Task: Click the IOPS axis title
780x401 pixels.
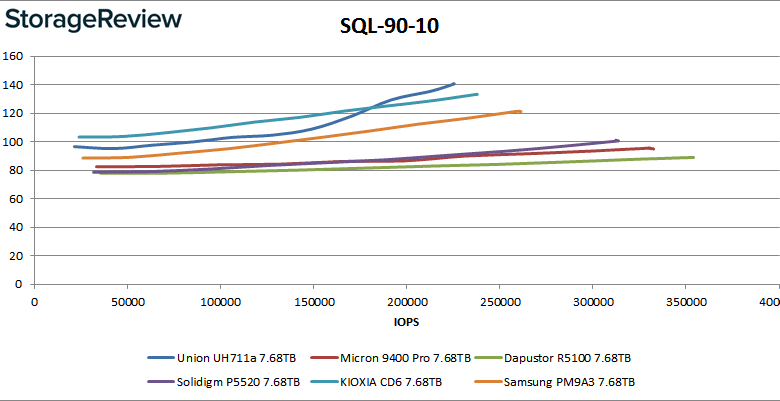Action: [405, 322]
